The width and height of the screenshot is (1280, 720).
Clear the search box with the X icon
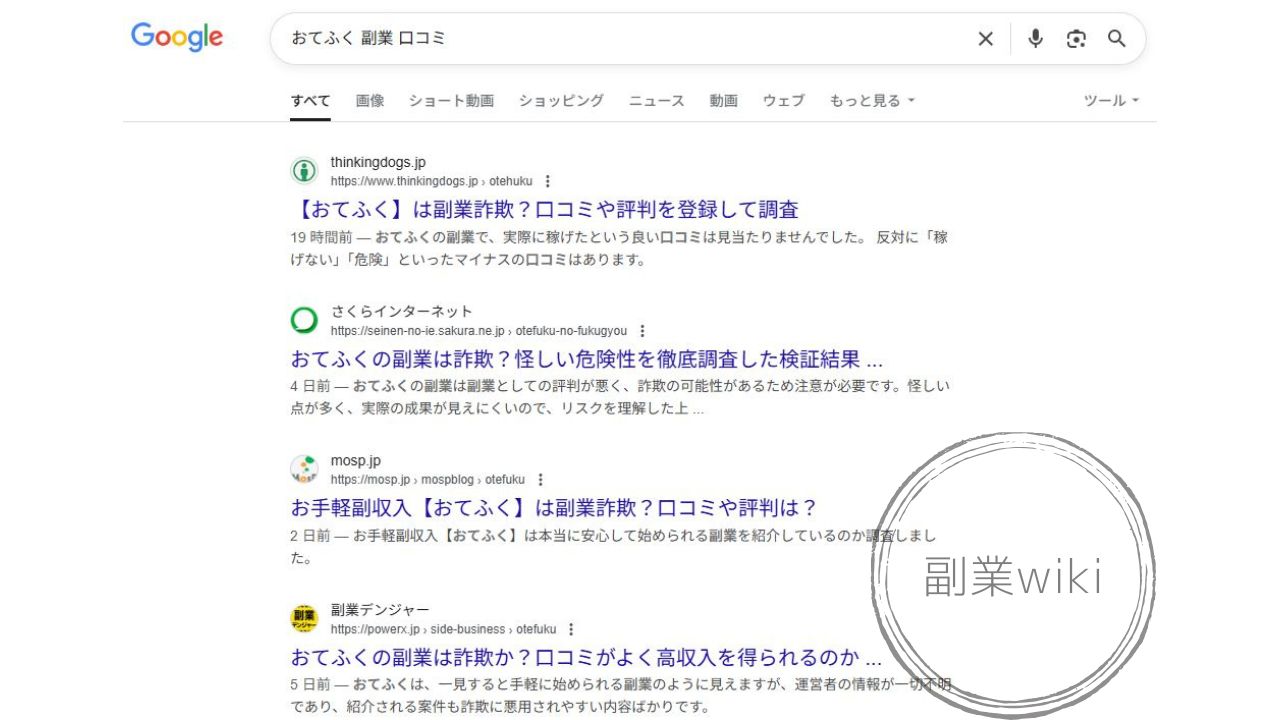985,39
